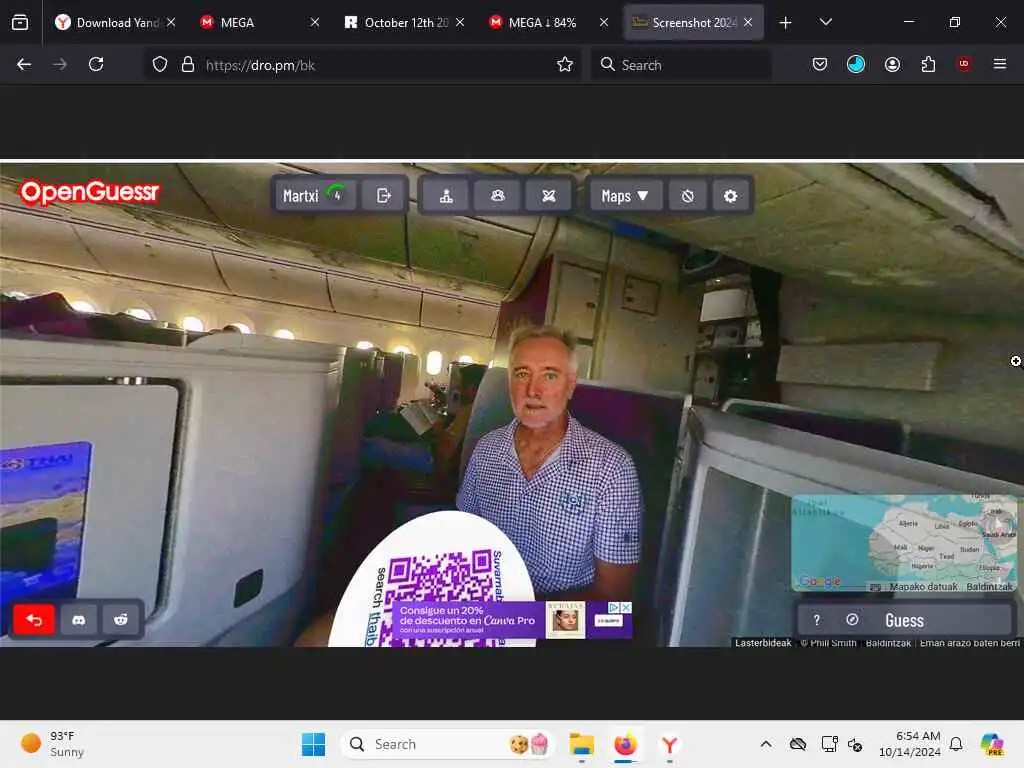Image resolution: width=1024 pixels, height=768 pixels.
Task: Open the question mark help button
Action: pyautogui.click(x=816, y=620)
